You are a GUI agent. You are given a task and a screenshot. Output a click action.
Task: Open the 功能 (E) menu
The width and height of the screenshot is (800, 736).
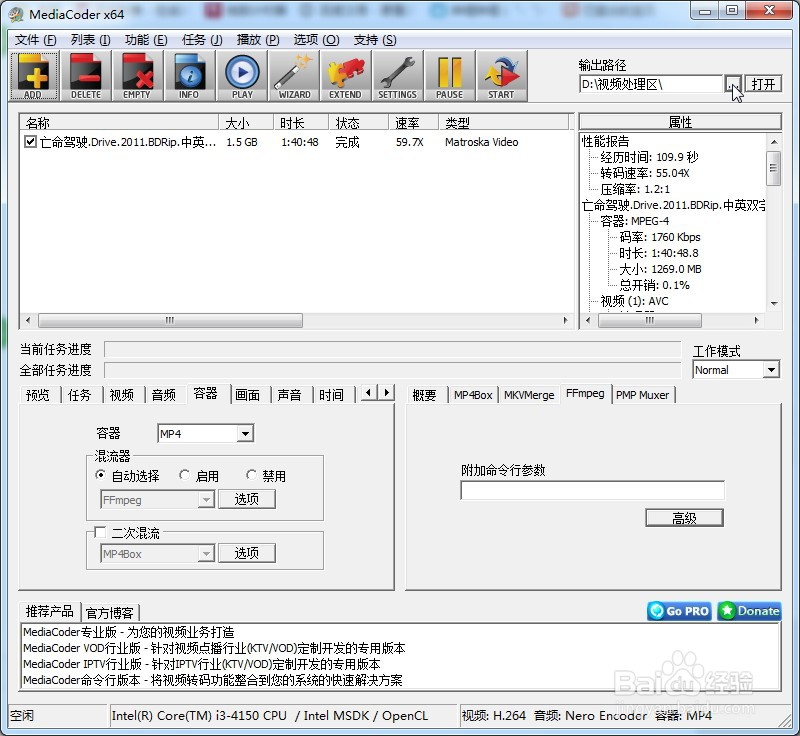tap(146, 40)
